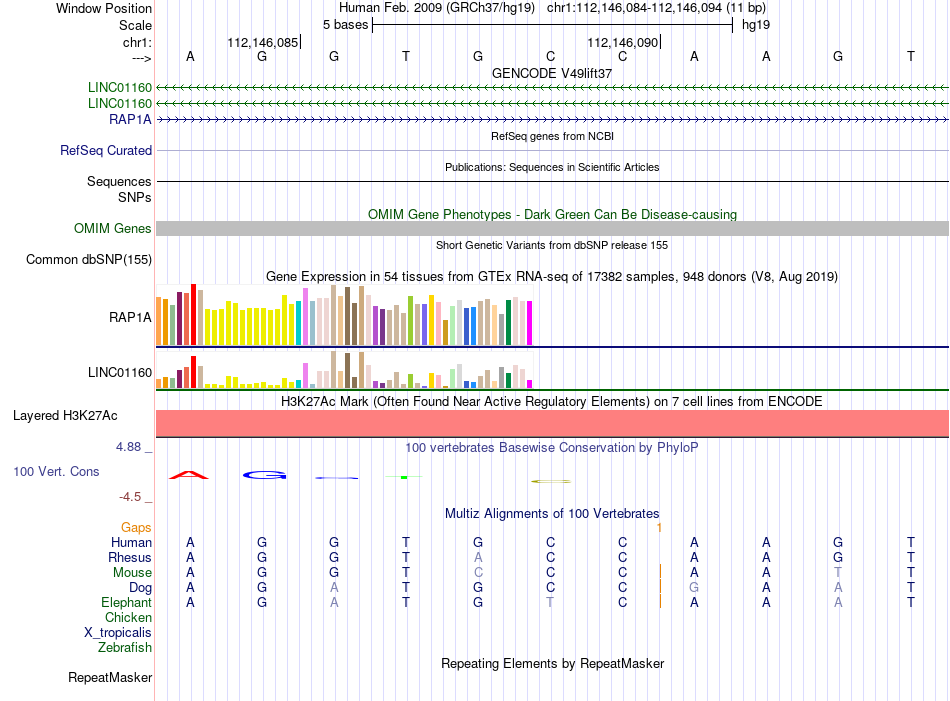Screen dimensions: 950x701
Task: Click the RepeatMasker track label
Action: coord(110,677)
